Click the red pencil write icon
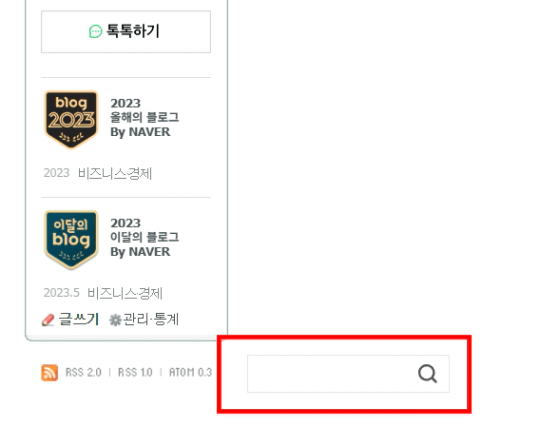This screenshot has height=447, width=540. point(48,320)
